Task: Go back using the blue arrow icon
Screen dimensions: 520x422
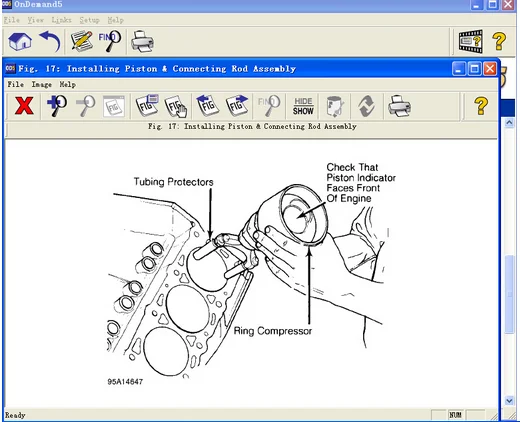Action: 50,42
